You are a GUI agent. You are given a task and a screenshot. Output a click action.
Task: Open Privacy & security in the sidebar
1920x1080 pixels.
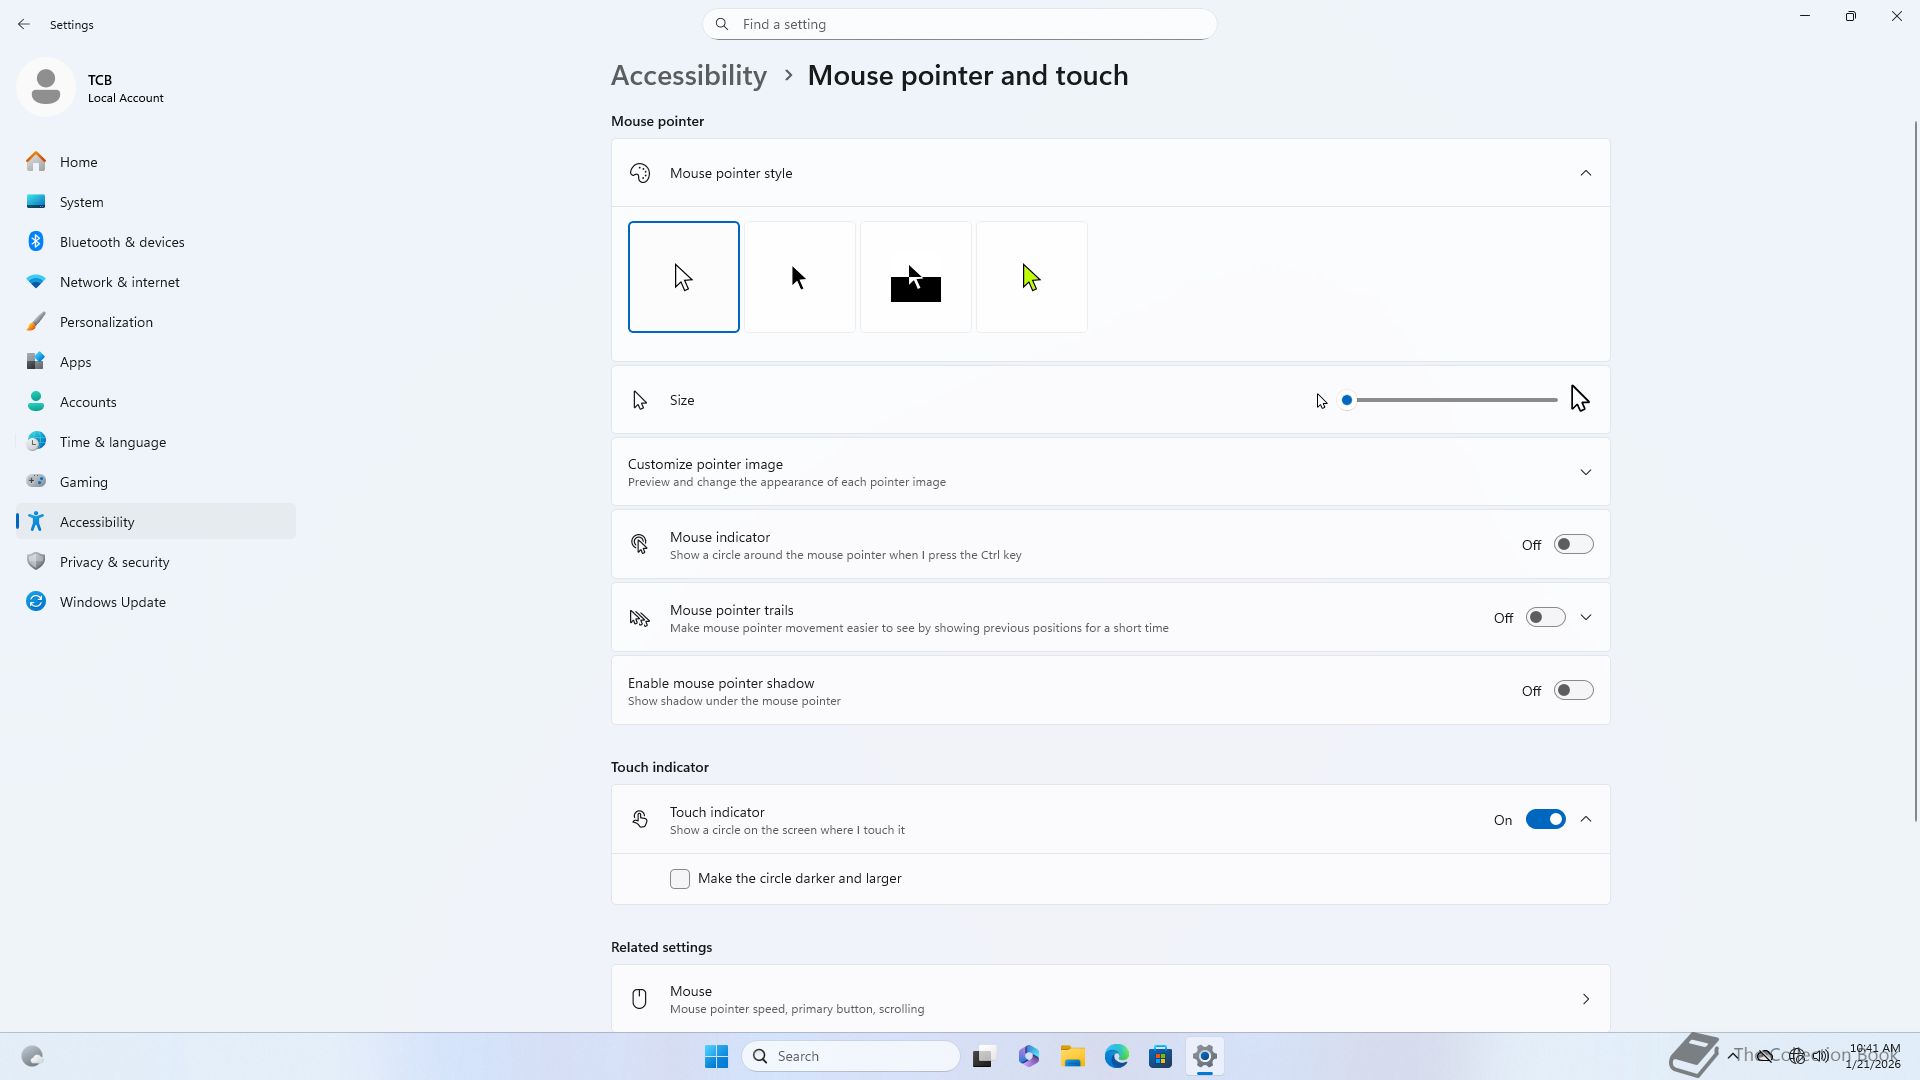[114, 562]
